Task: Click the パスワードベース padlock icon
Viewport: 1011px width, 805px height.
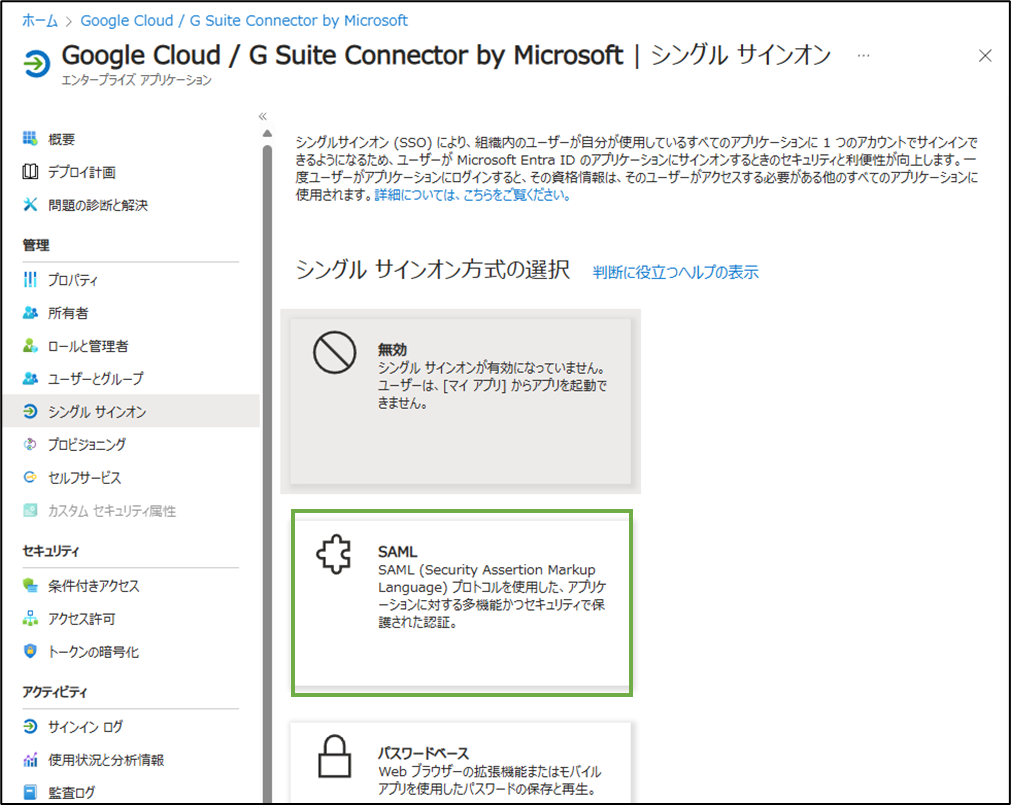Action: tap(334, 757)
